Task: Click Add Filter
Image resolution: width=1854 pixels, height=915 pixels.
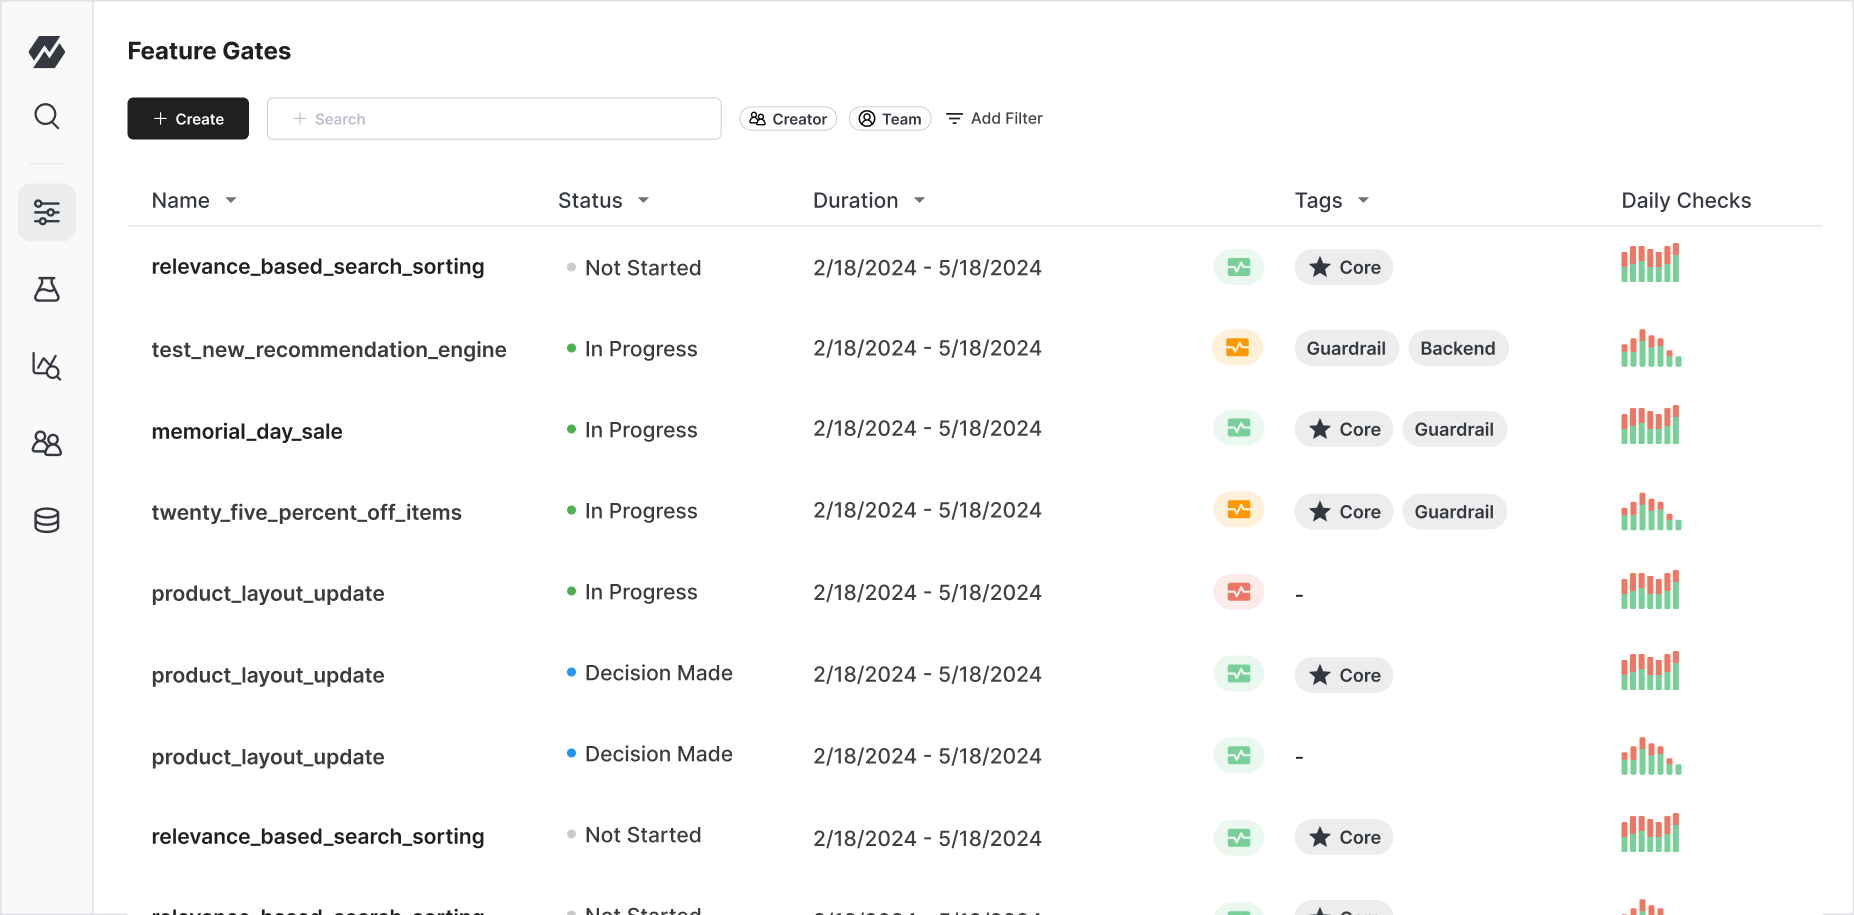Action: pyautogui.click(x=994, y=118)
